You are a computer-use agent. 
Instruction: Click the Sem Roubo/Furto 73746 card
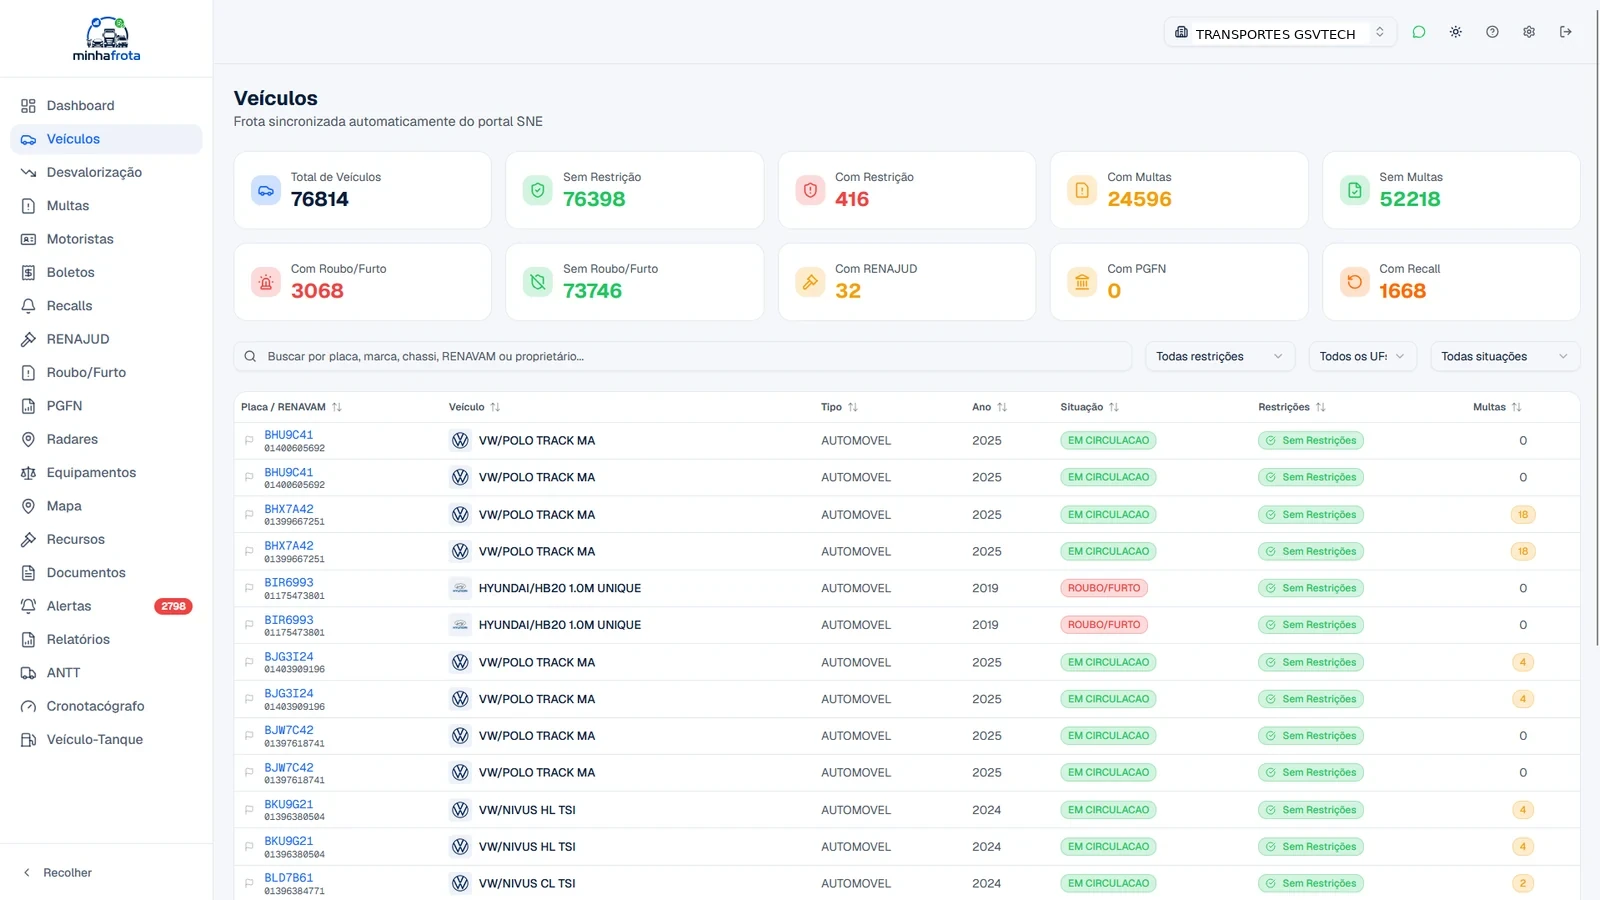[x=634, y=282]
